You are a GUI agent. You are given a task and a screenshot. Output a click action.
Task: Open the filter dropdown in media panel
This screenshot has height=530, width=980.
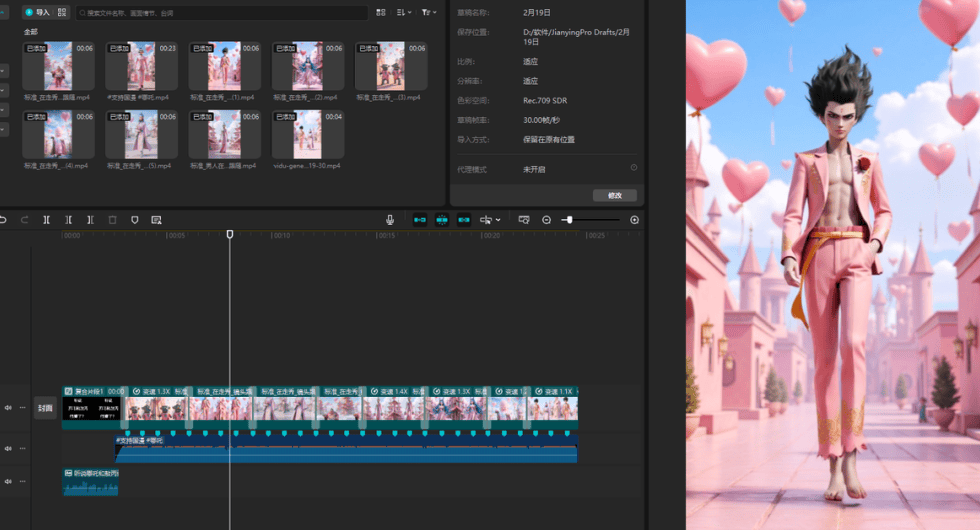pyautogui.click(x=428, y=13)
